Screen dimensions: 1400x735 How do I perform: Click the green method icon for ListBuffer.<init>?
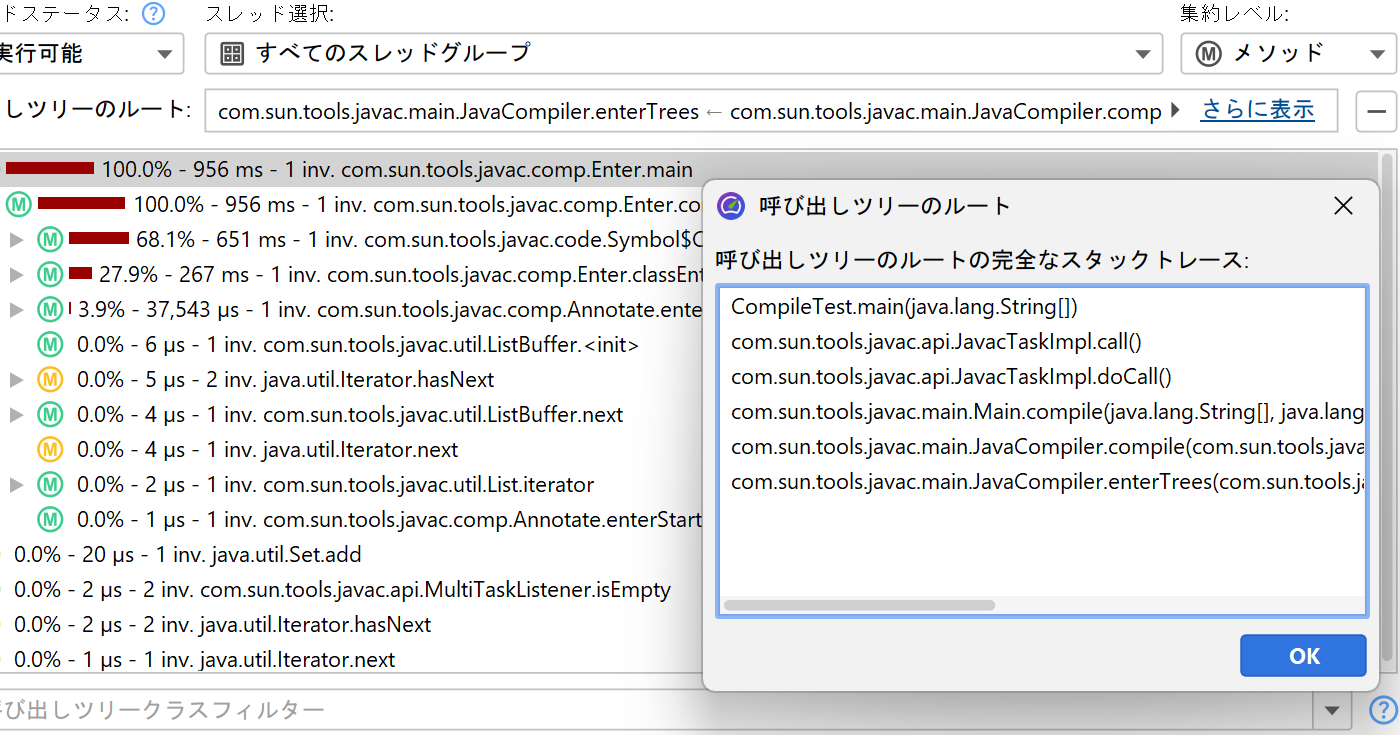50,345
